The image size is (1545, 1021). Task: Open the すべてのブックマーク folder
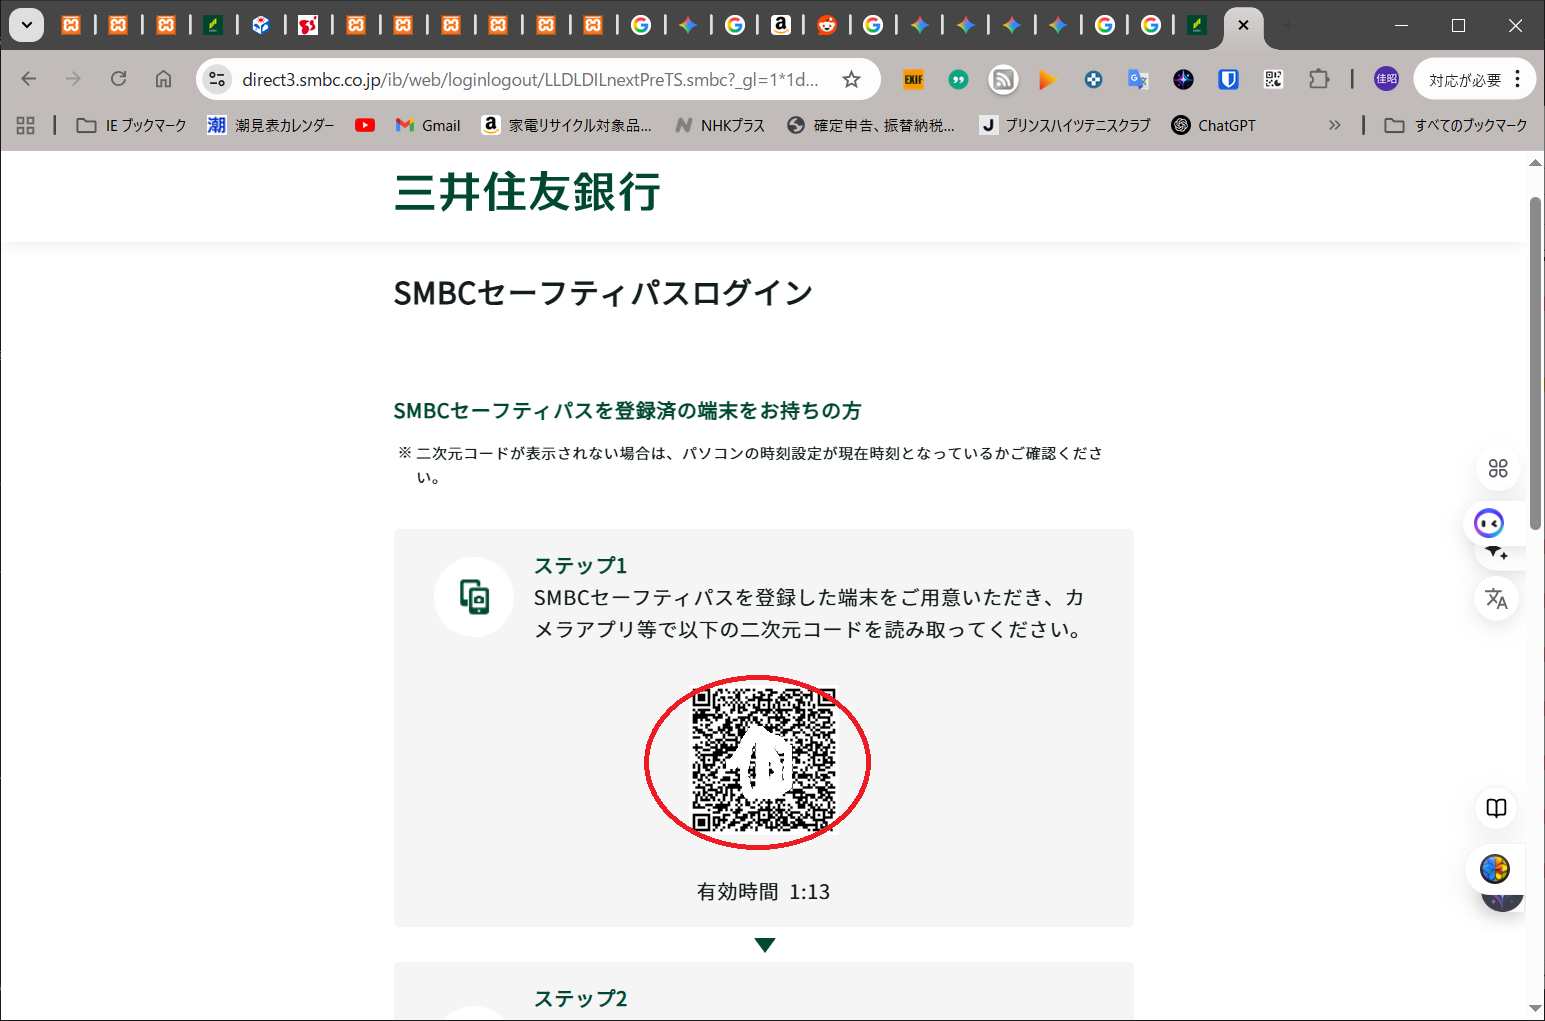coord(1456,125)
